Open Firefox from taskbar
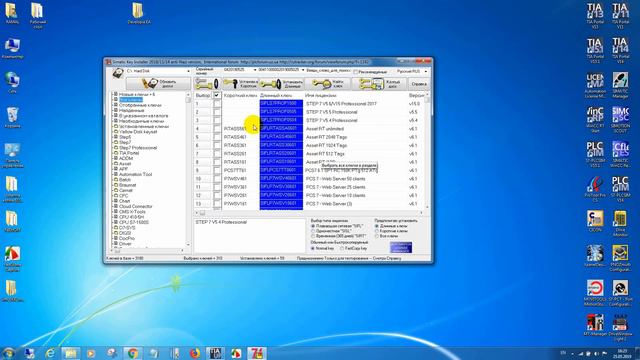This screenshot has width=640, height=360. tap(195, 353)
